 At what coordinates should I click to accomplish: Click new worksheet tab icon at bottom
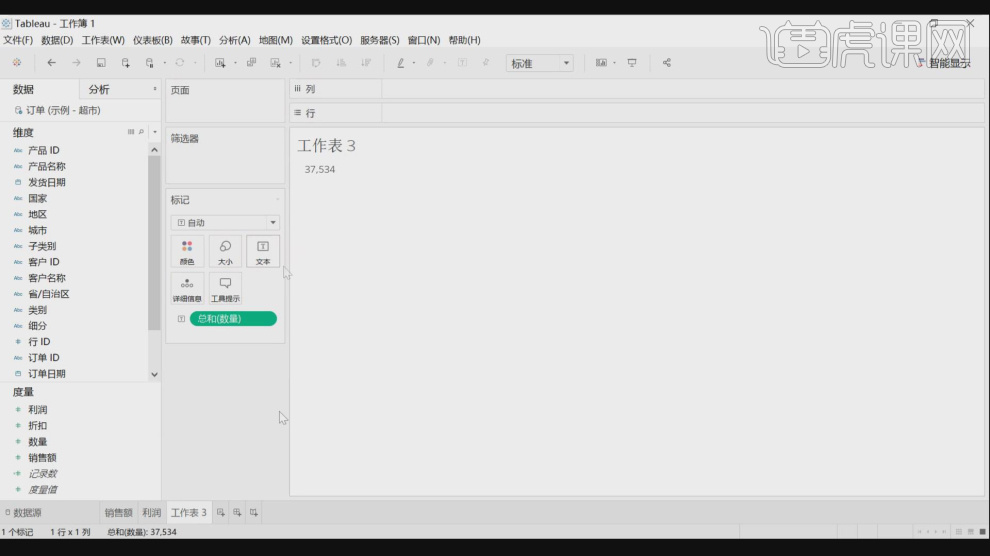click(220, 512)
